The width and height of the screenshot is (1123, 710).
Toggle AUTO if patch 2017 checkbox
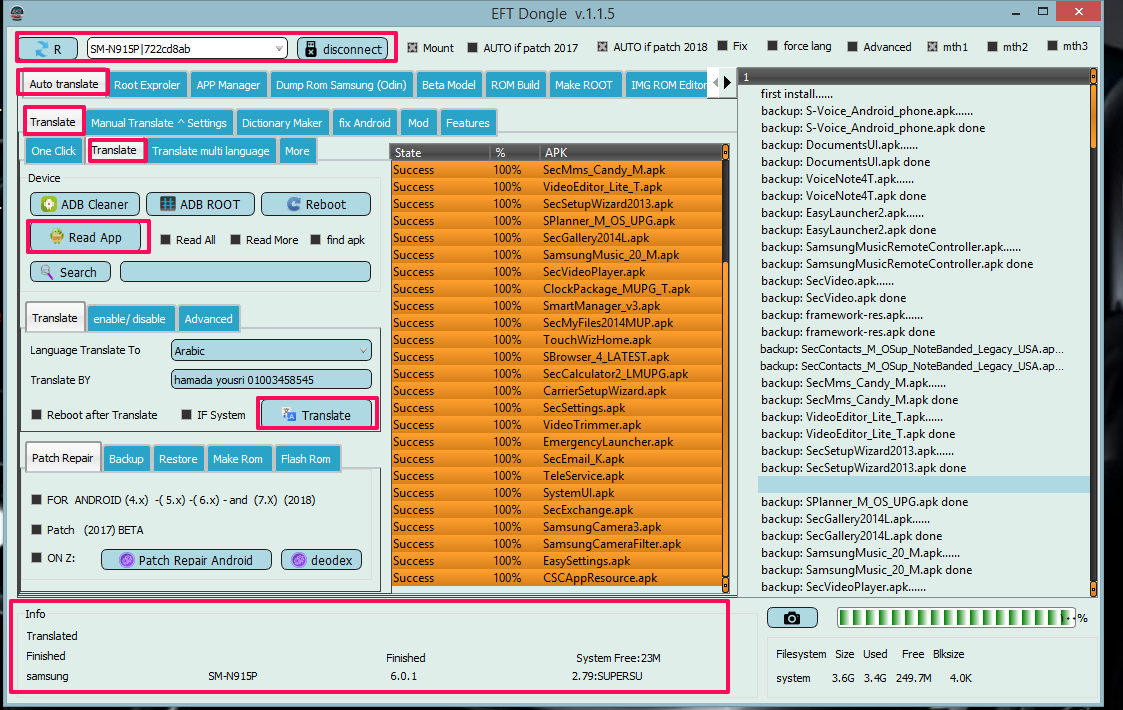click(x=473, y=47)
